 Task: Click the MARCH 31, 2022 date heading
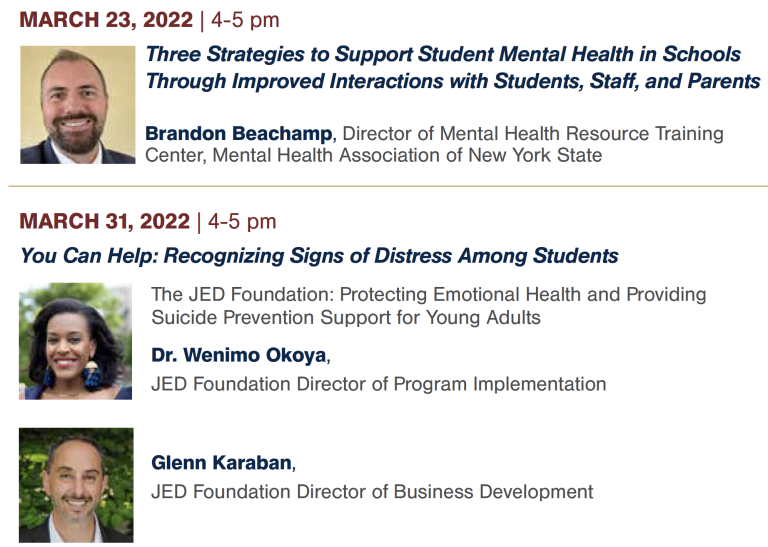click(x=104, y=221)
